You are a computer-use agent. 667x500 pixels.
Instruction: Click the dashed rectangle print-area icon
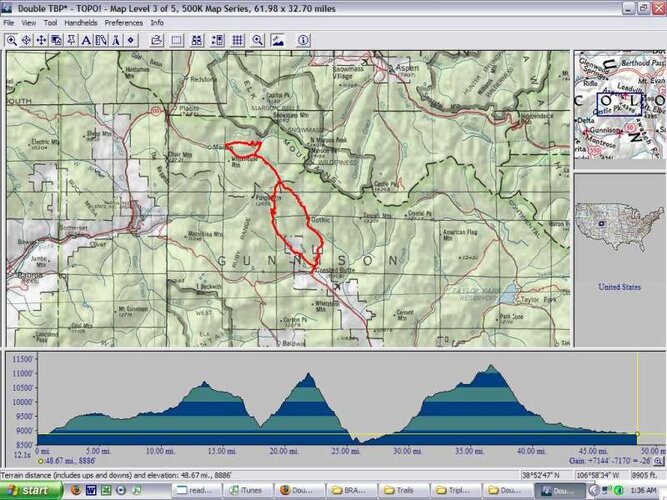coord(177,40)
